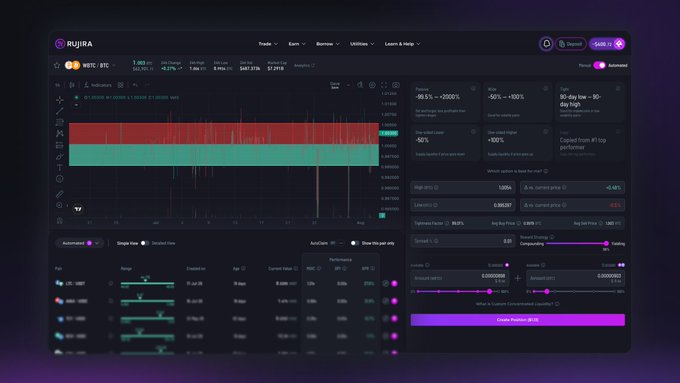Undo last chart action

(x=135, y=85)
